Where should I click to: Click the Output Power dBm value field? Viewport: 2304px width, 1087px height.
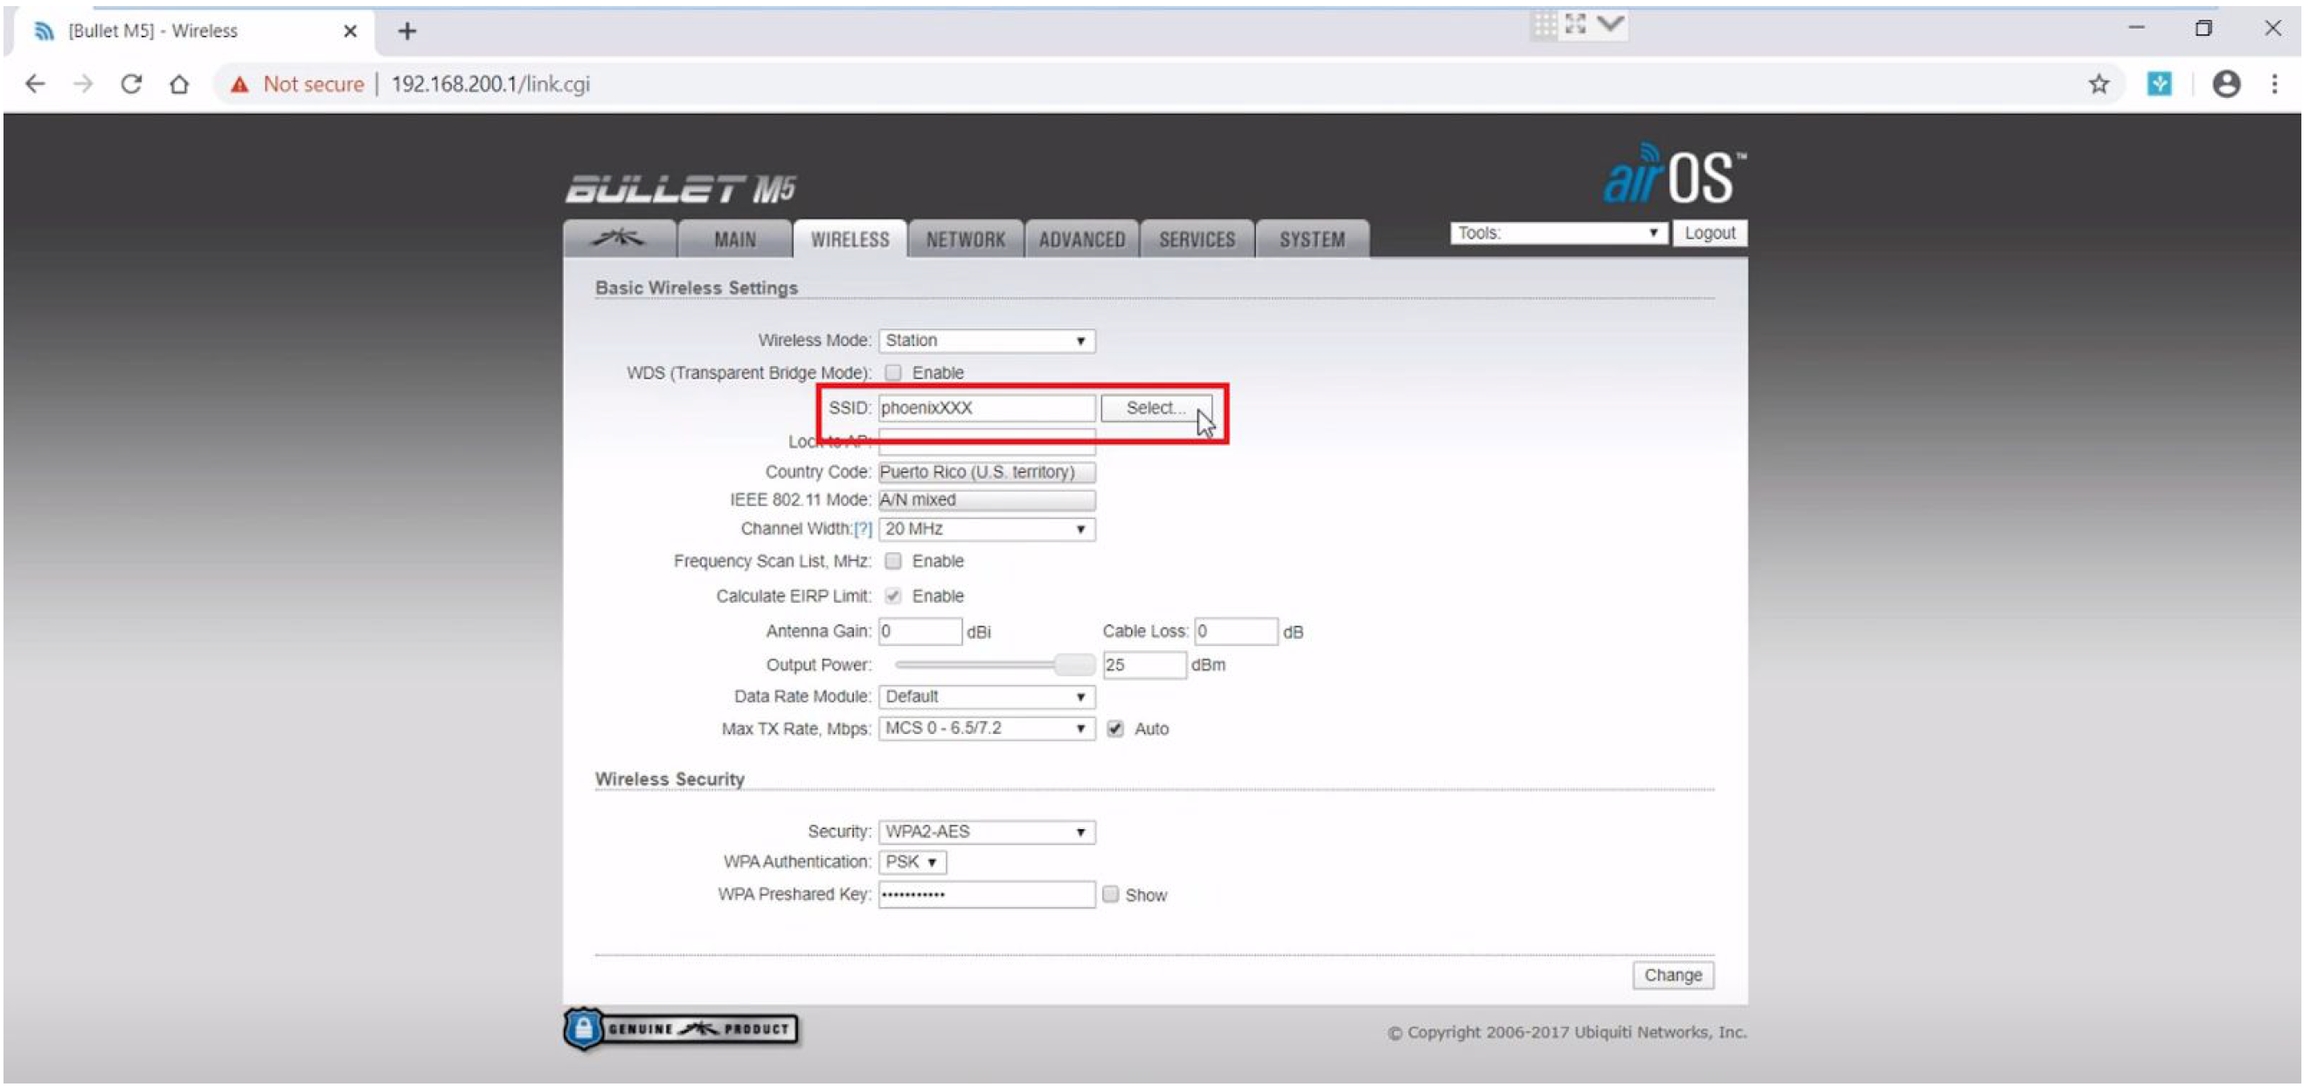point(1144,665)
